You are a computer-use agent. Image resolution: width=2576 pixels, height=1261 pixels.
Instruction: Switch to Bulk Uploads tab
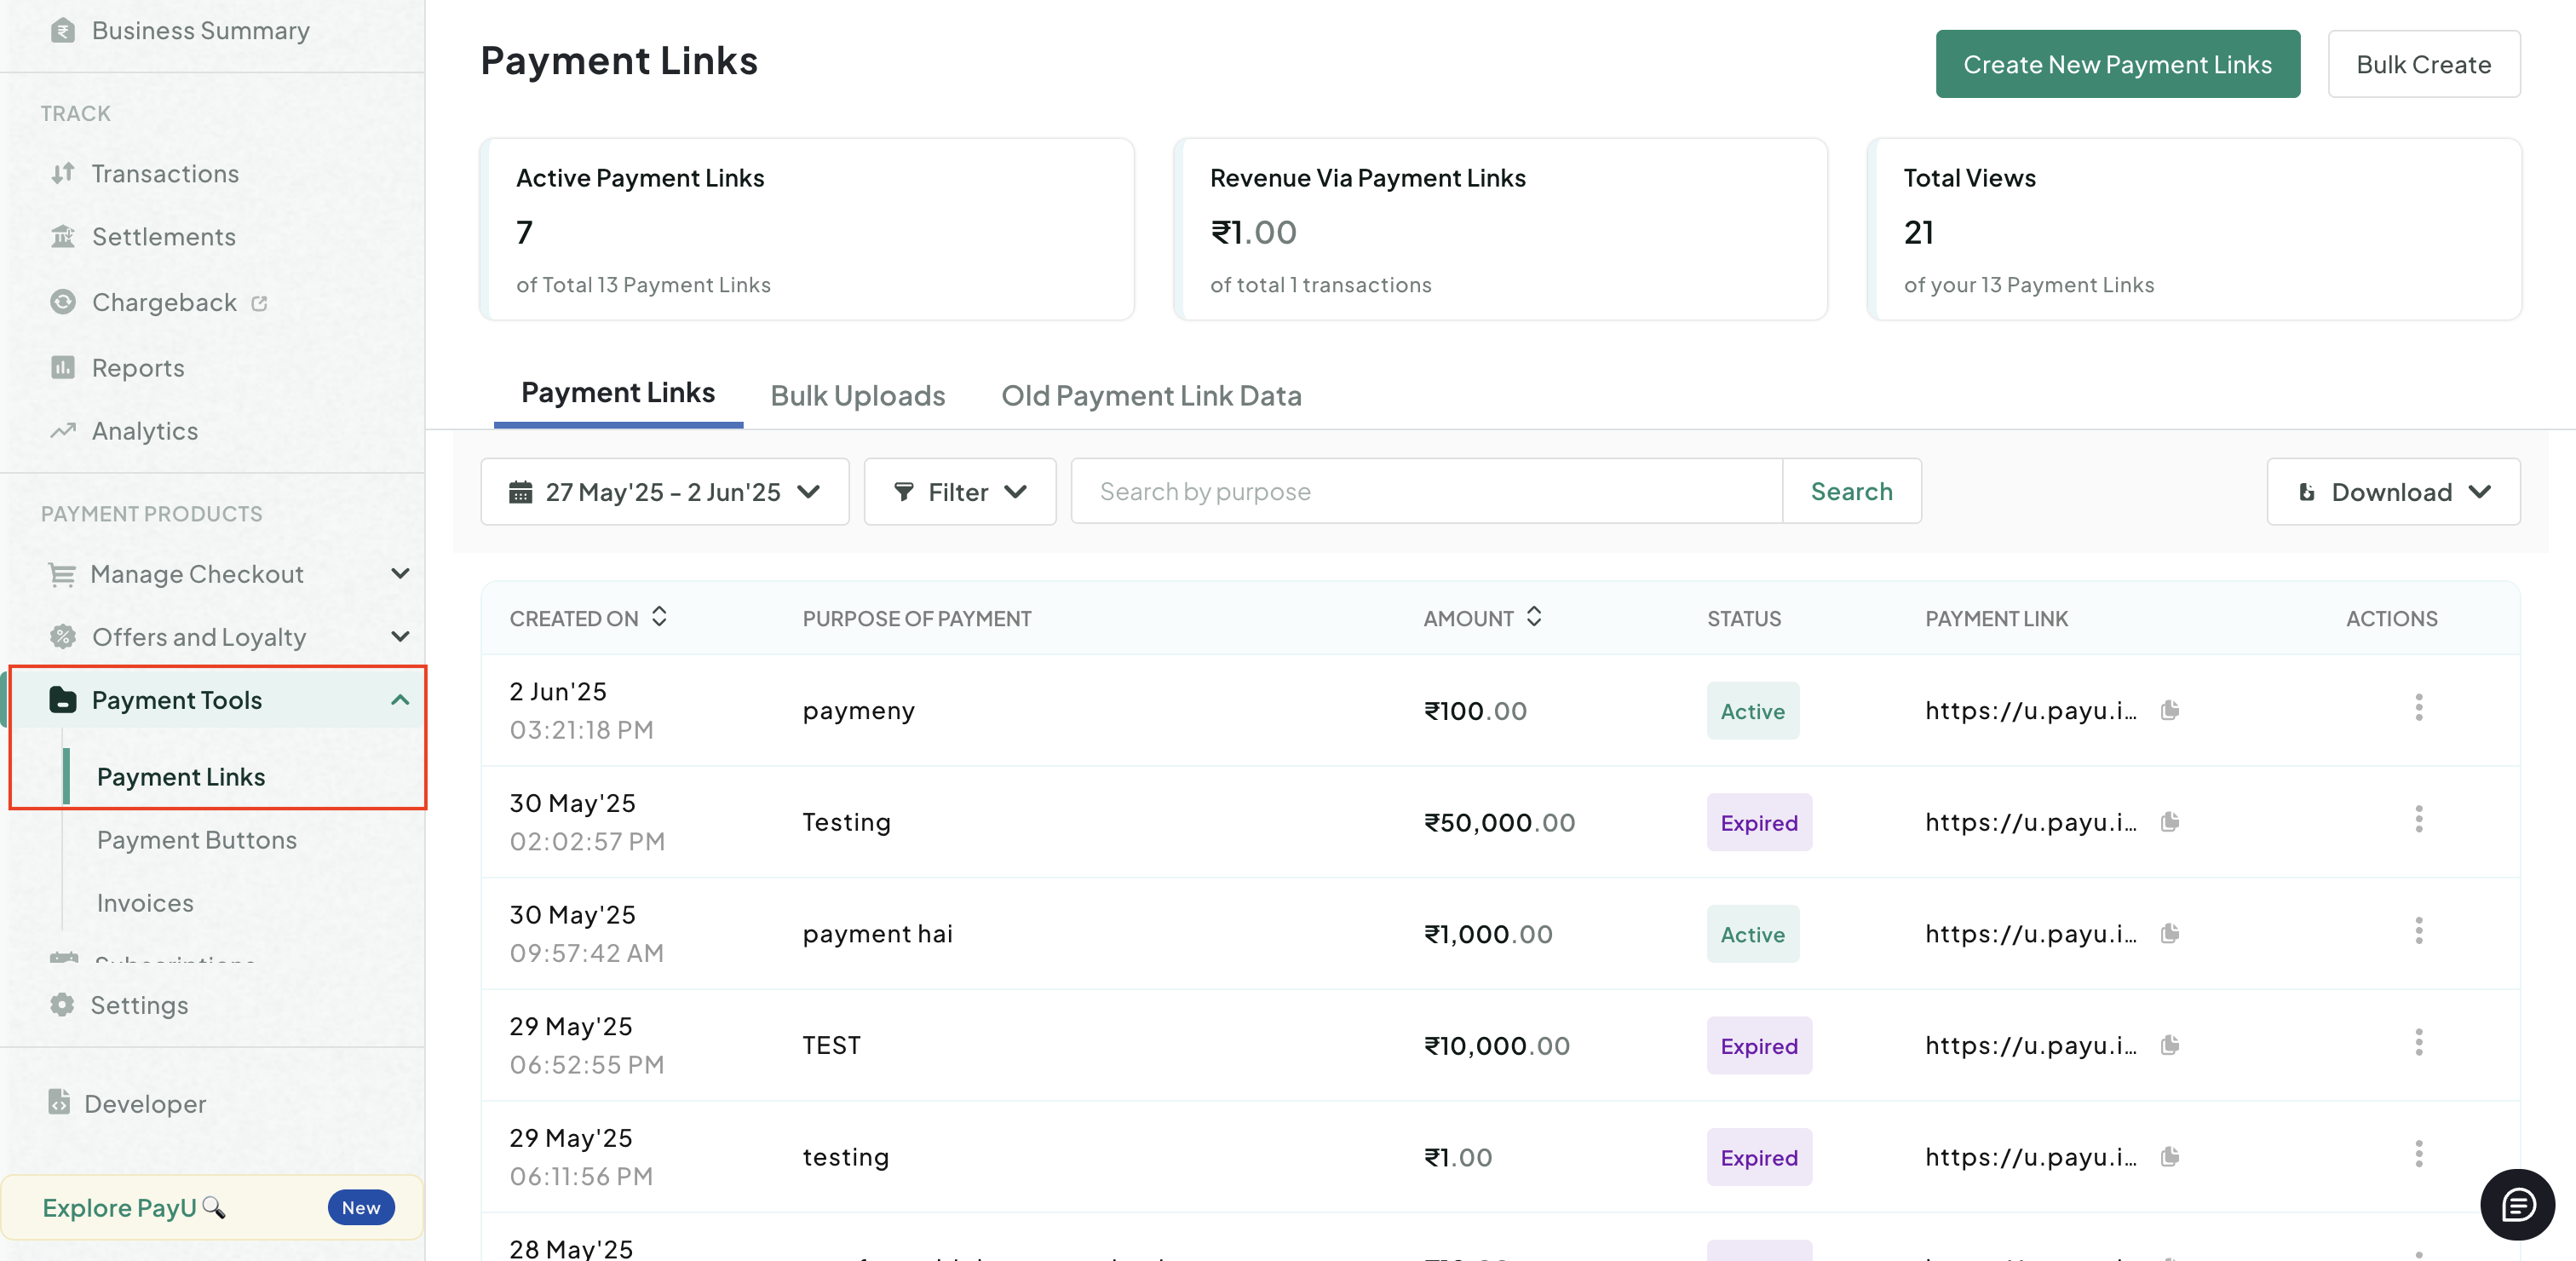858,396
